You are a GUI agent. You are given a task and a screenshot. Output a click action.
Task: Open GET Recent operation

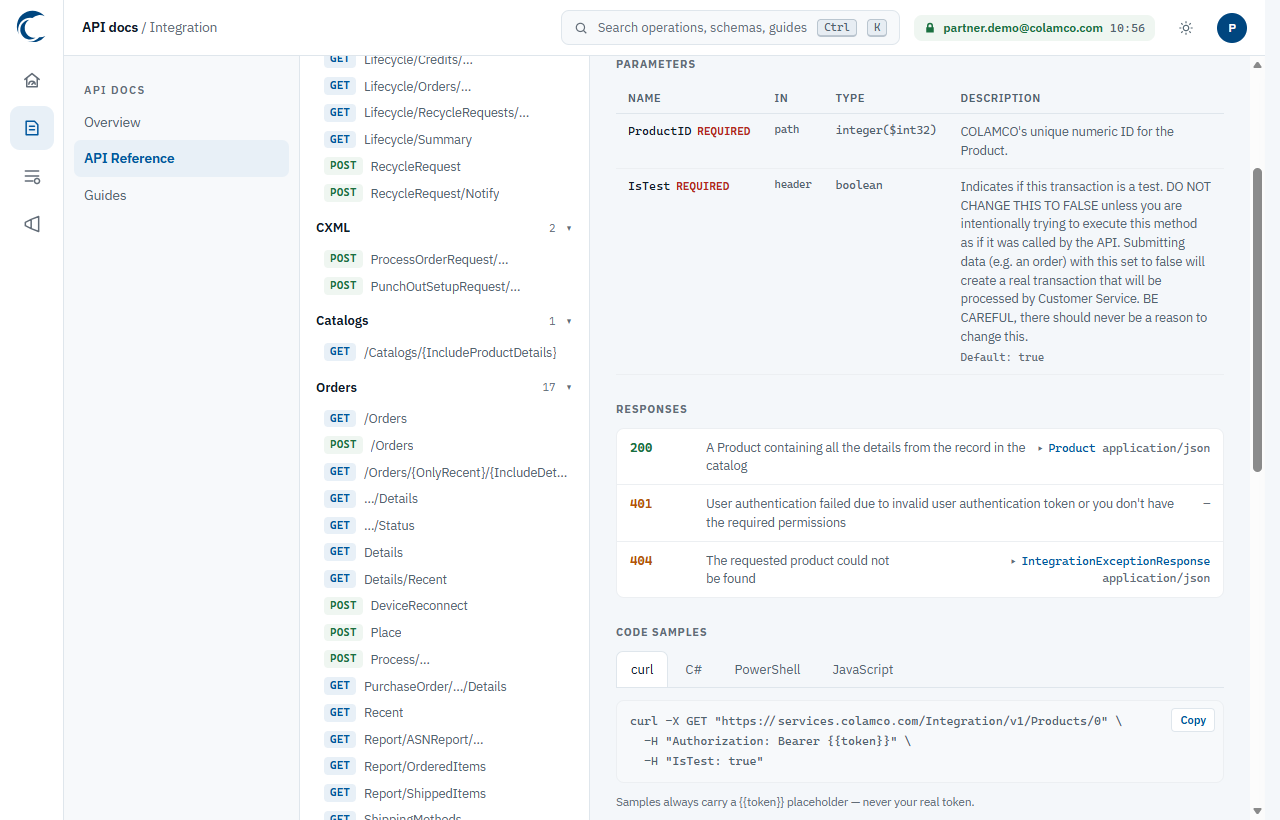pos(445,713)
